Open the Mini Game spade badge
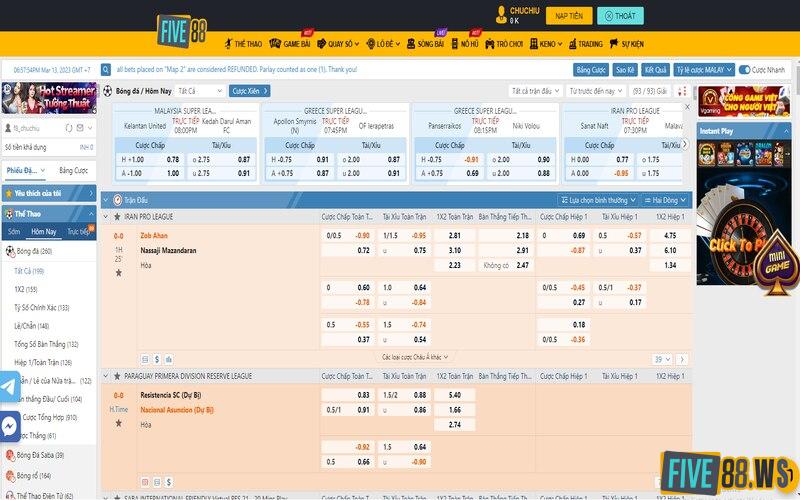 pos(777,263)
